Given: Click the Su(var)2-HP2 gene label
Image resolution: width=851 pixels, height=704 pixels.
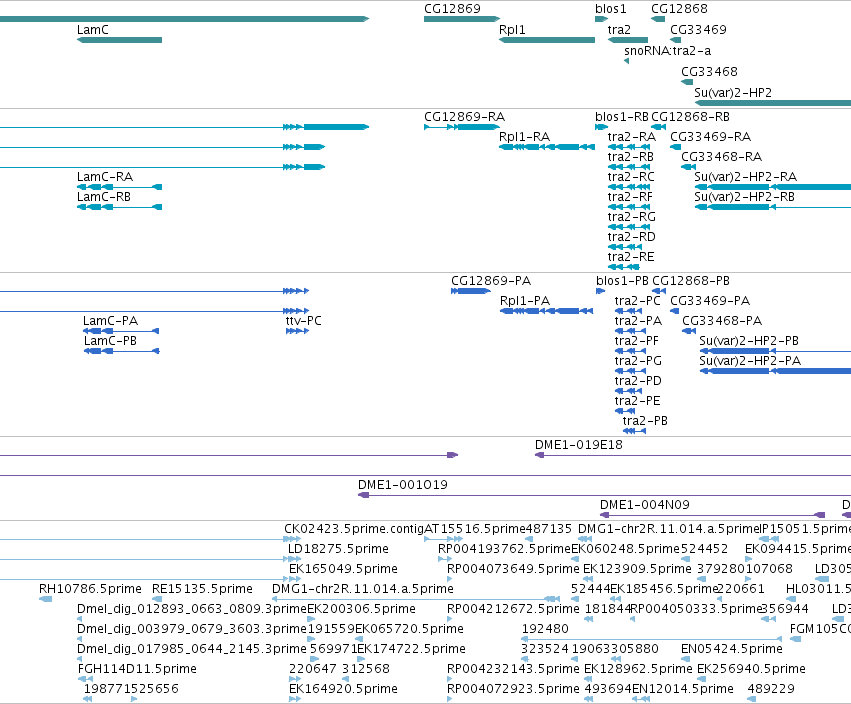Looking at the screenshot, I should [x=733, y=93].
